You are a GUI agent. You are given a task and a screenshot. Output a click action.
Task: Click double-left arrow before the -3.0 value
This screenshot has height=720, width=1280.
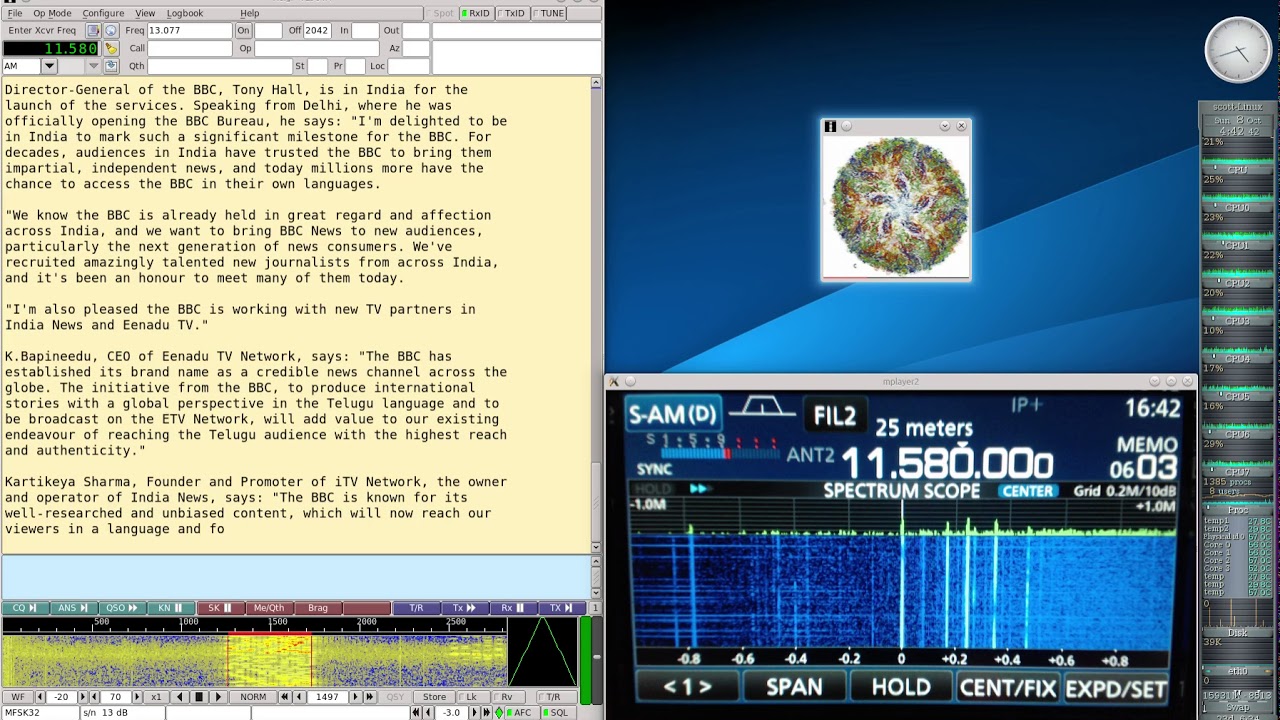[x=416, y=713]
